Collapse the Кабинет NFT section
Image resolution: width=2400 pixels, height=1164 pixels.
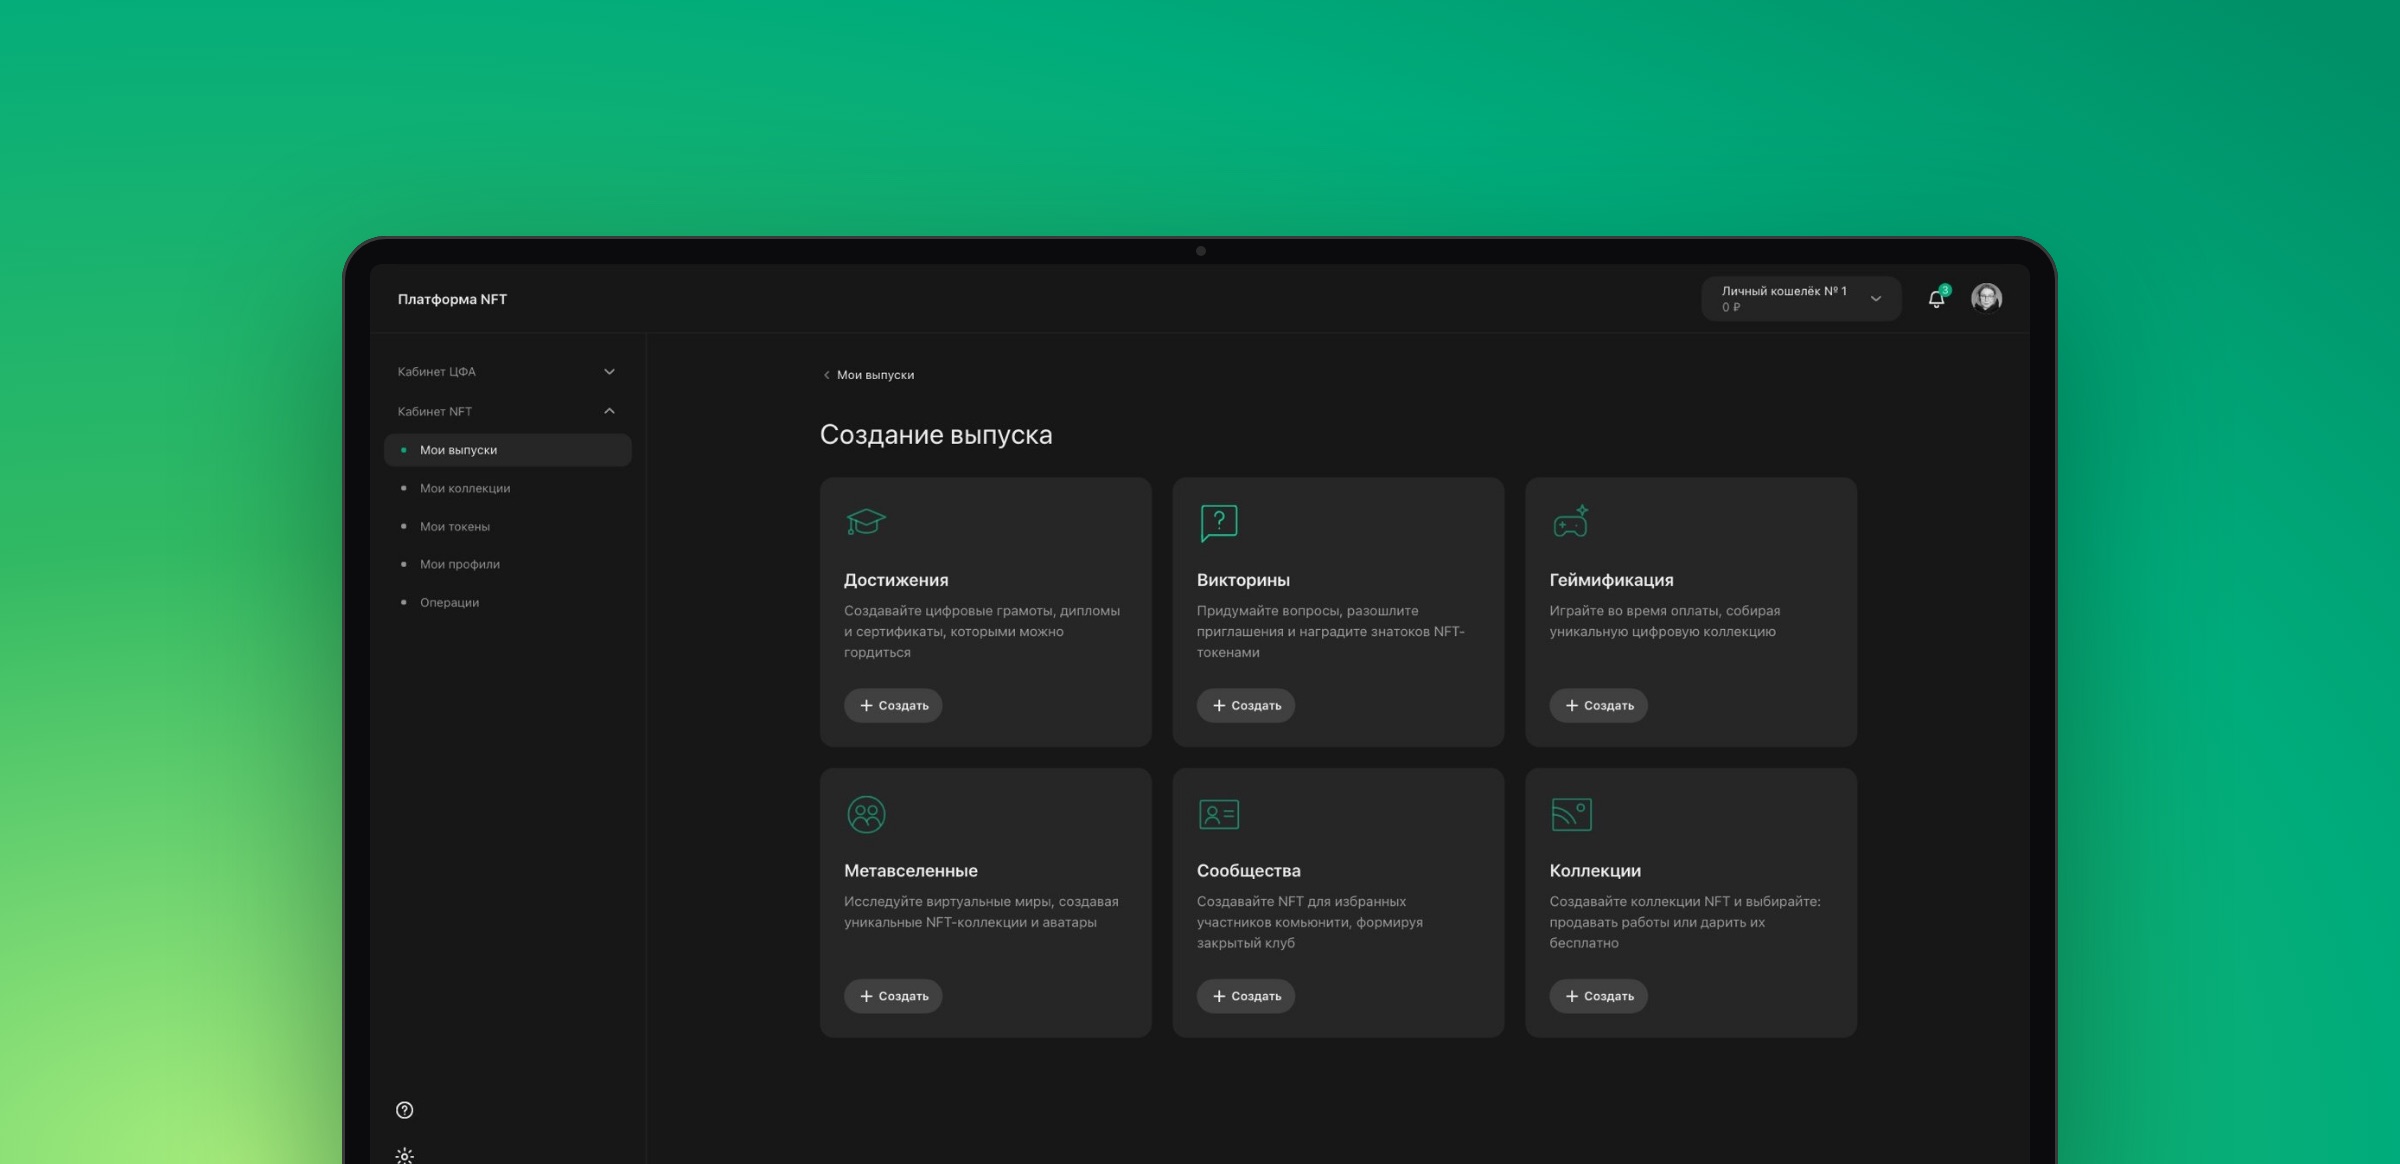pos(508,411)
